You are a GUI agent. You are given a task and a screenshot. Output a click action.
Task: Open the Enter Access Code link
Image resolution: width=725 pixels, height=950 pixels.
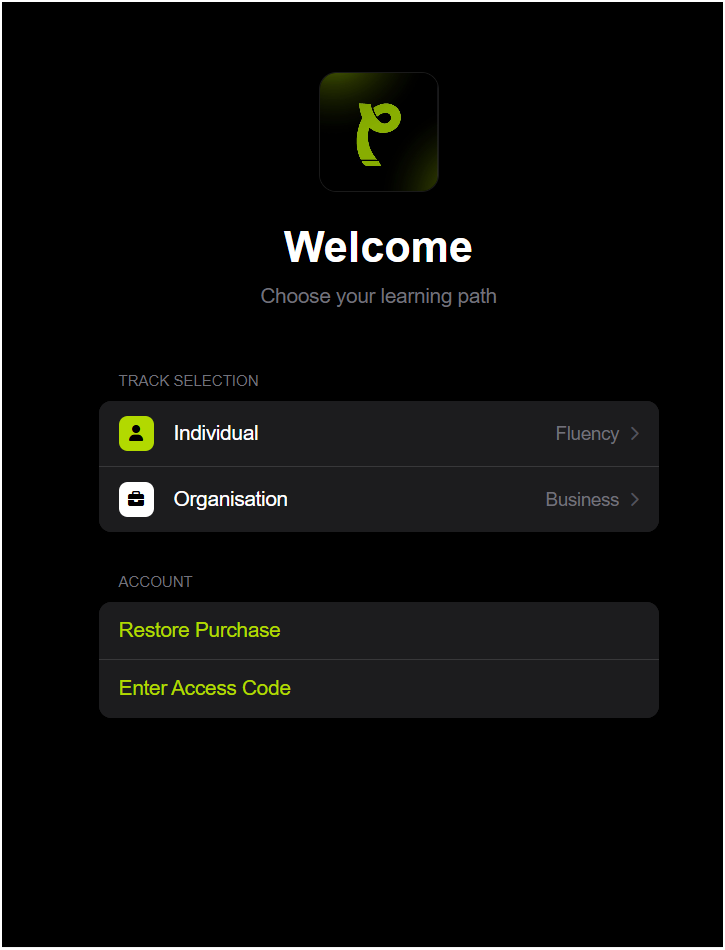205,688
